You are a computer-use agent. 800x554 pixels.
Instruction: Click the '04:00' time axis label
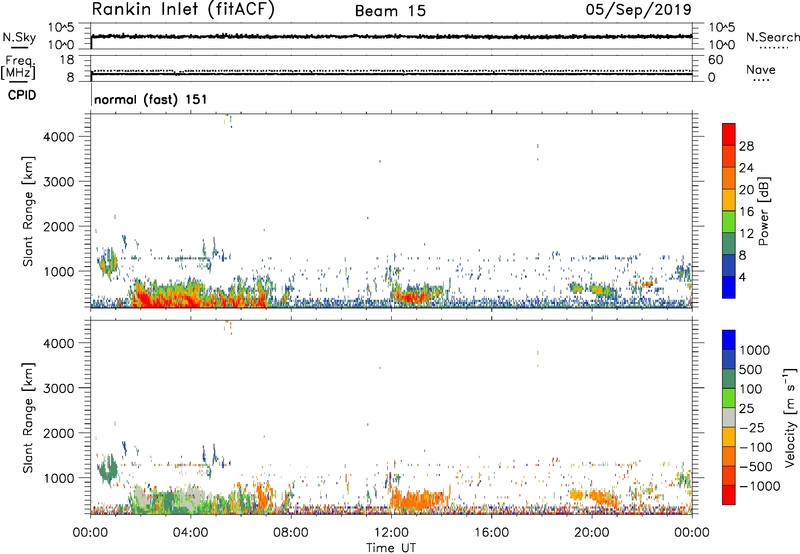[x=190, y=533]
